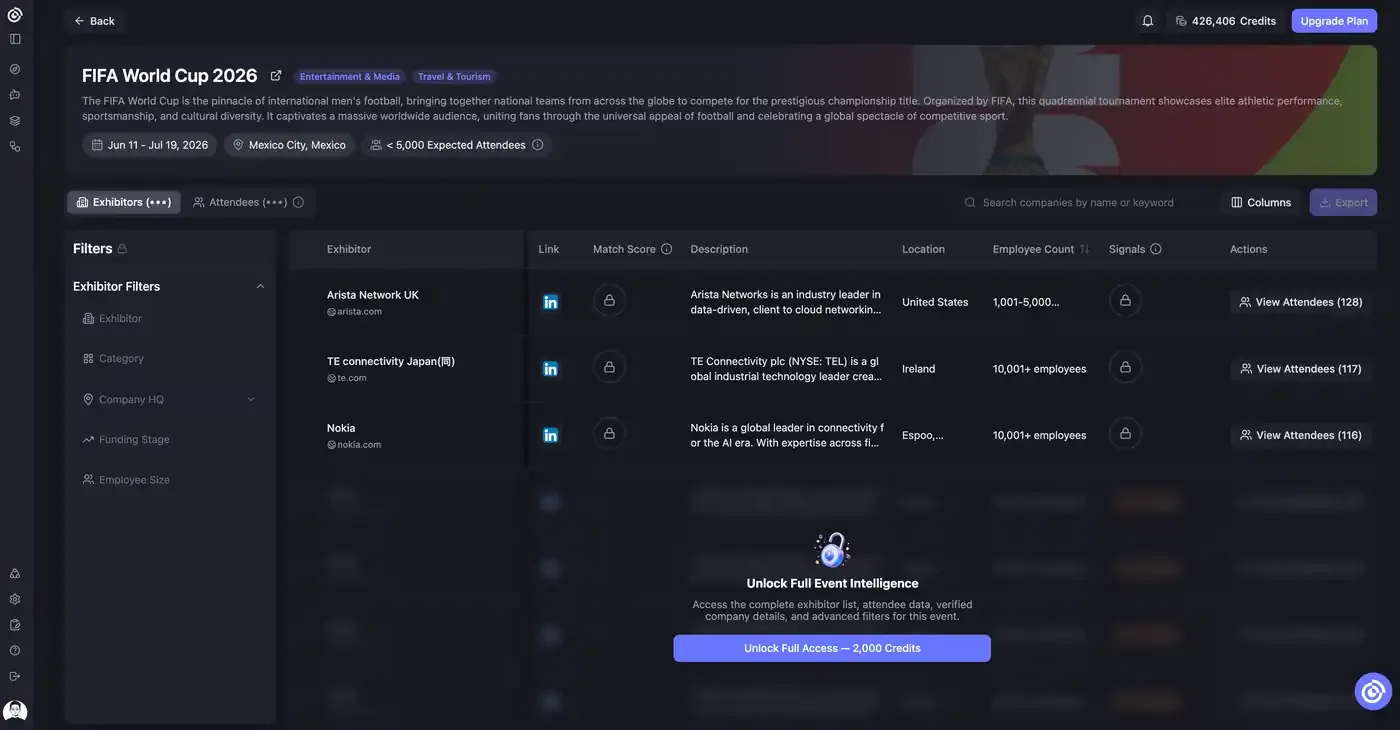Open the layers stack icon in sidebar

click(x=15, y=121)
